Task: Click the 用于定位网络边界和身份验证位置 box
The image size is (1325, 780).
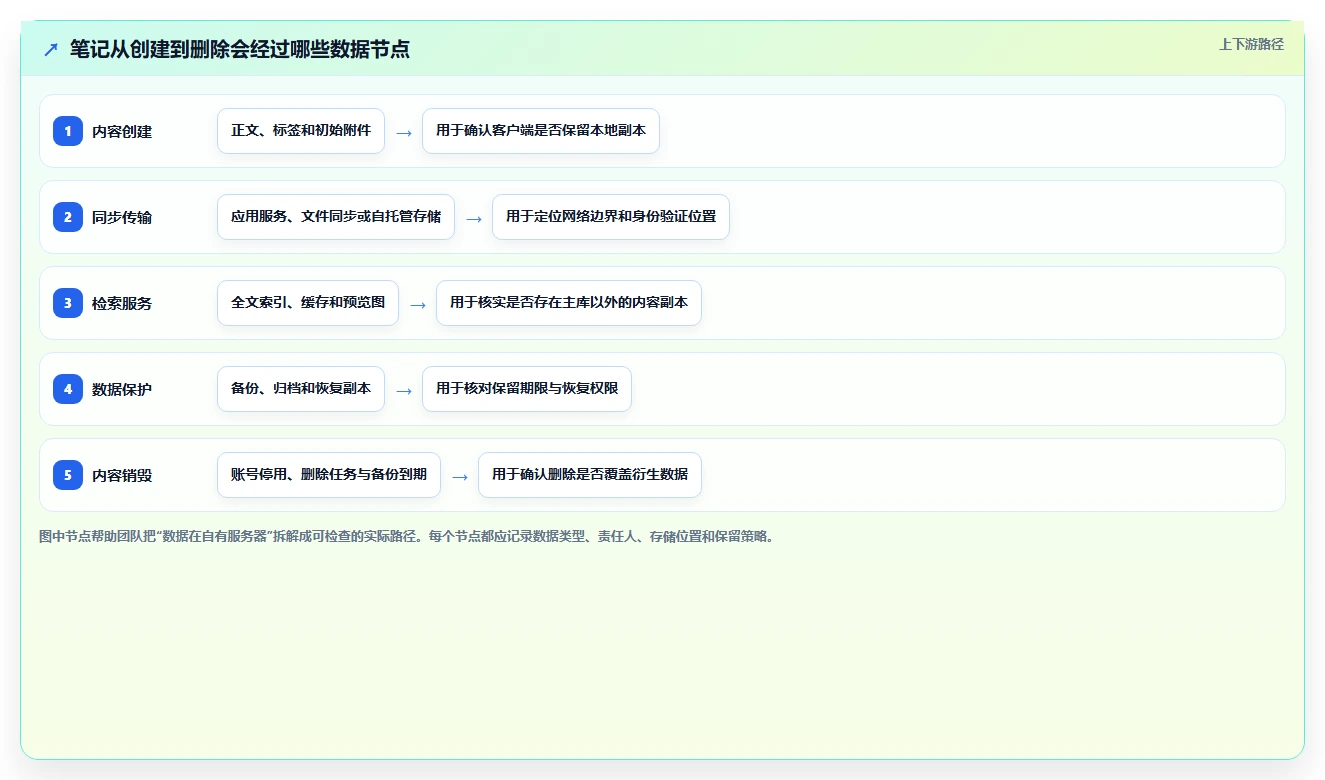Action: pos(611,217)
